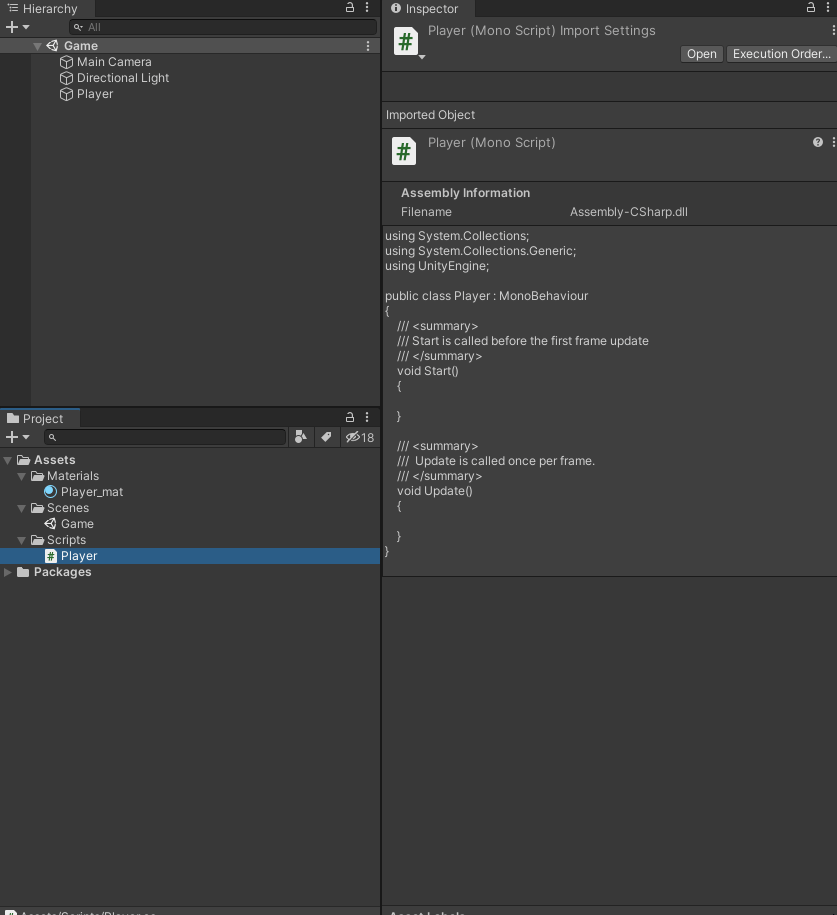Click the Execution Order button

point(782,54)
